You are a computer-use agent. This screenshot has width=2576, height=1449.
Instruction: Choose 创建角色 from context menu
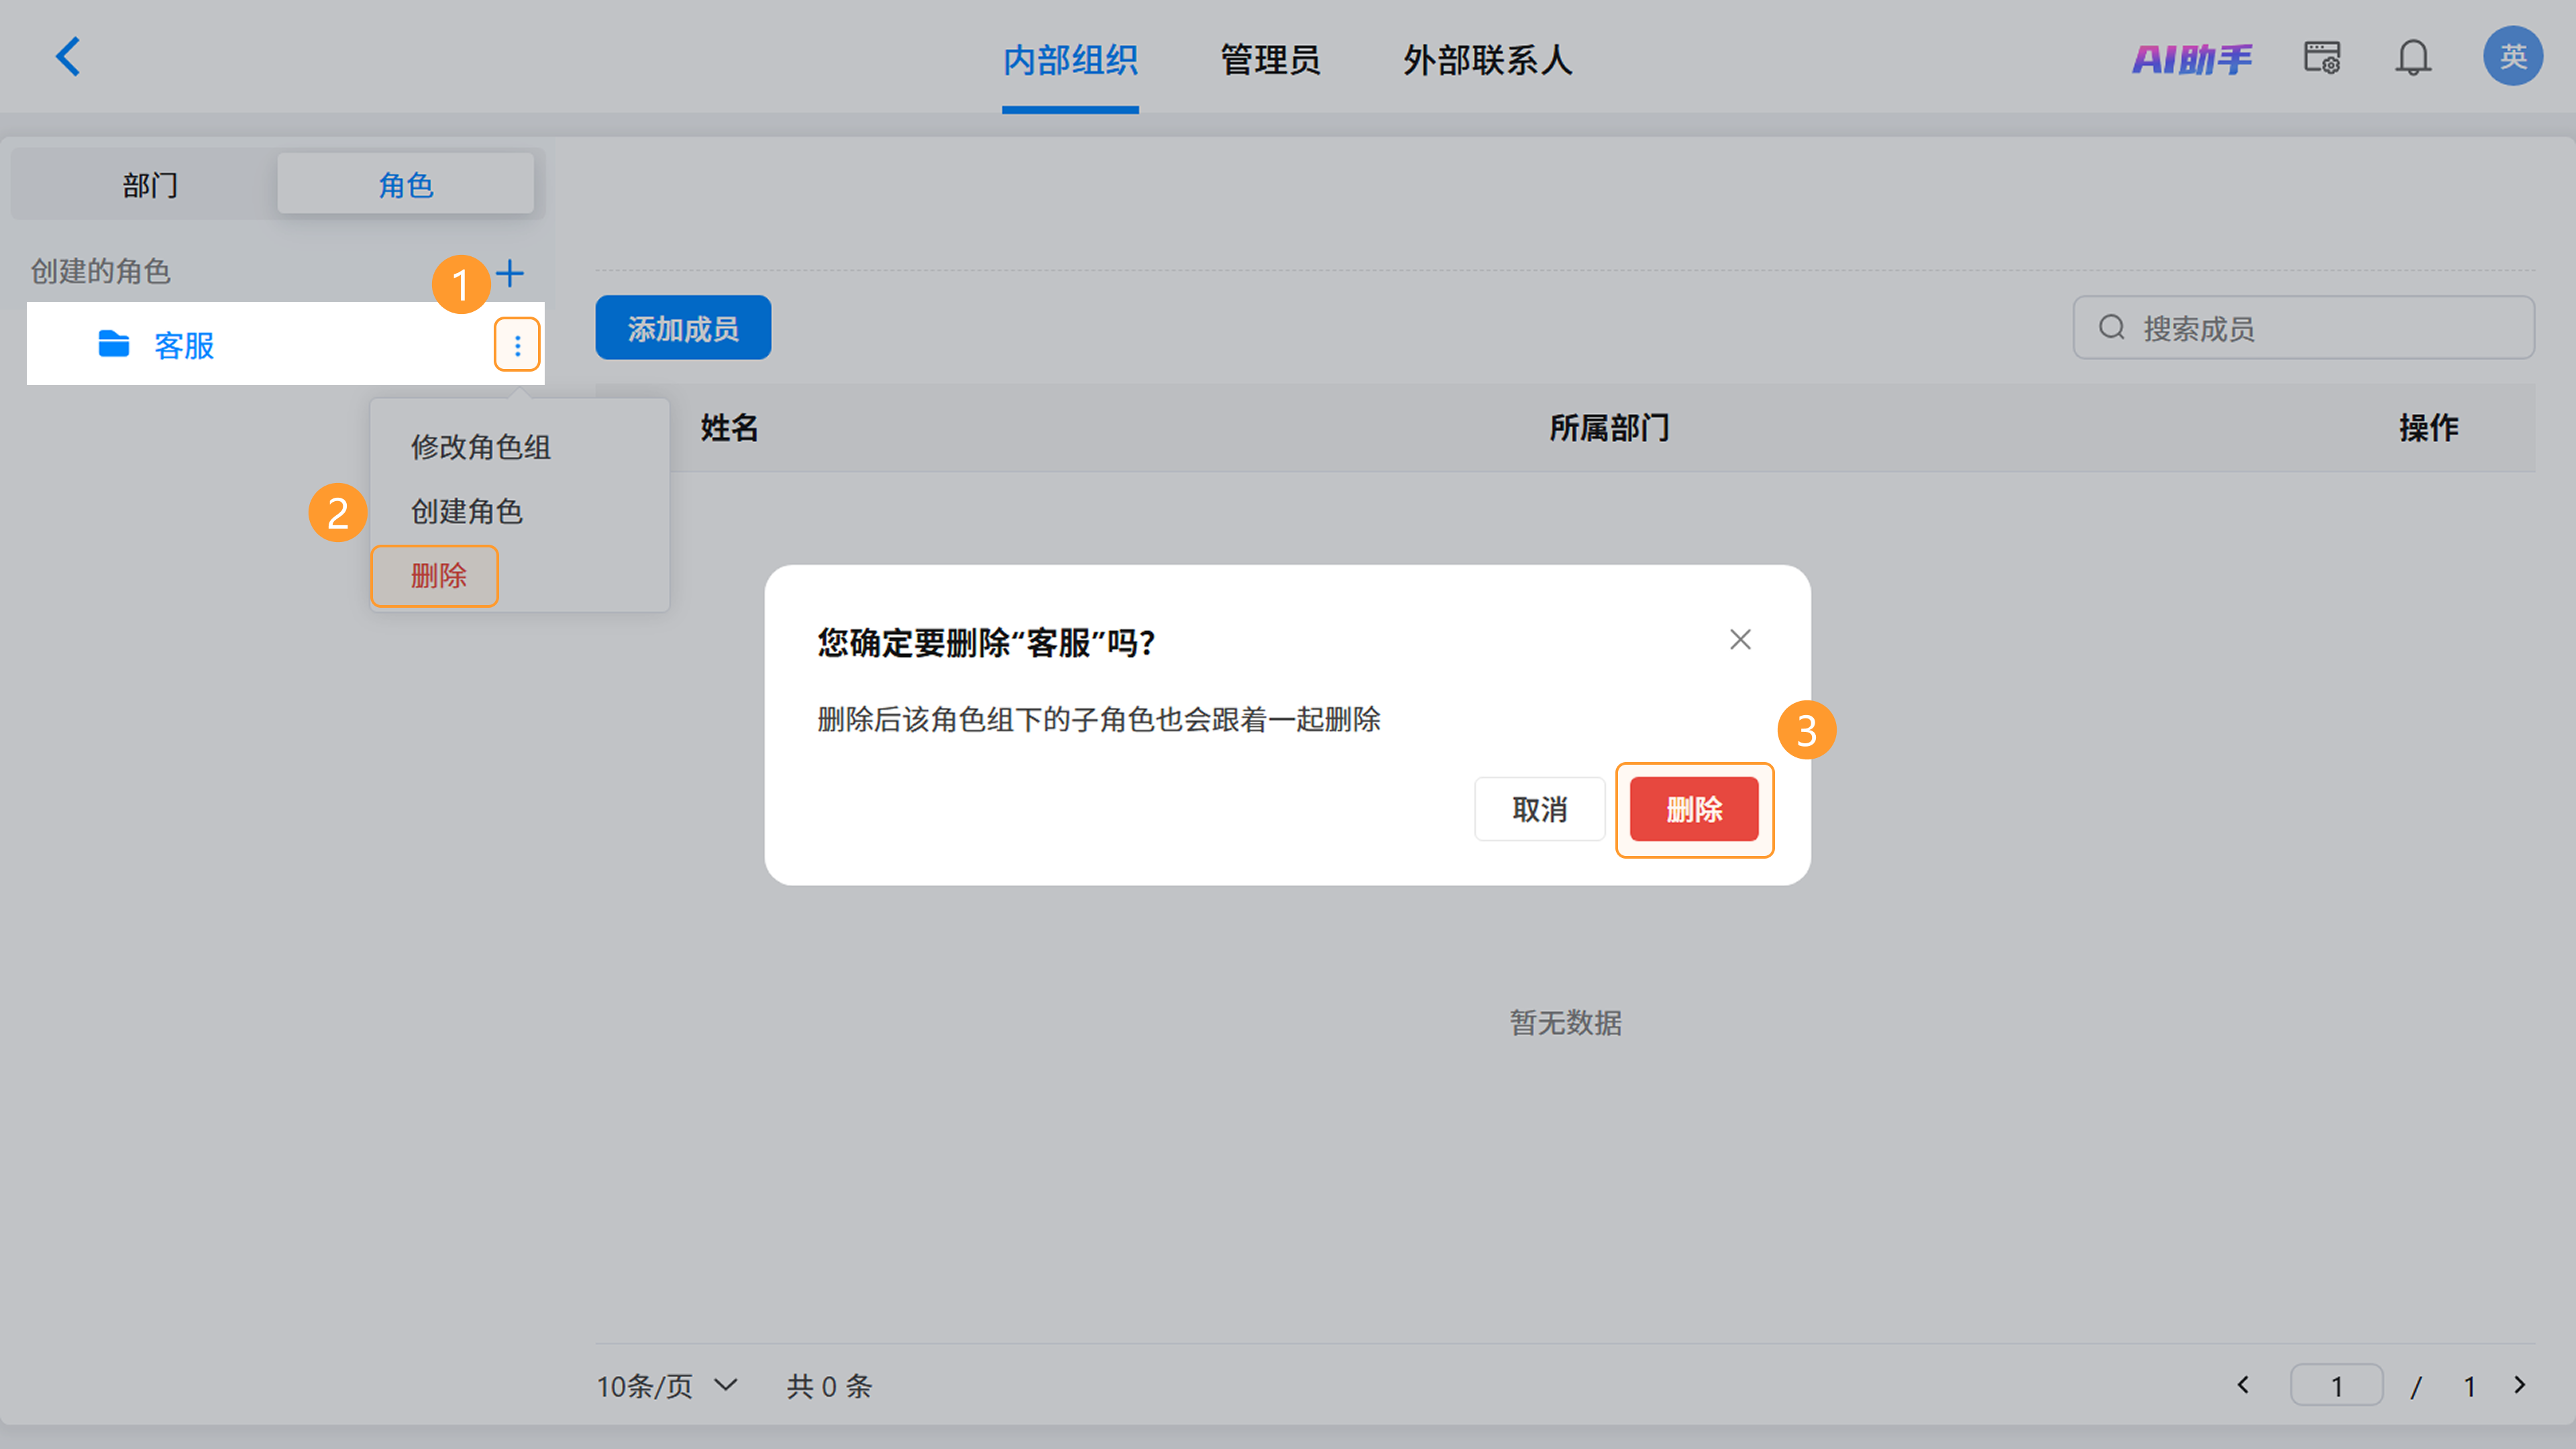[x=467, y=511]
